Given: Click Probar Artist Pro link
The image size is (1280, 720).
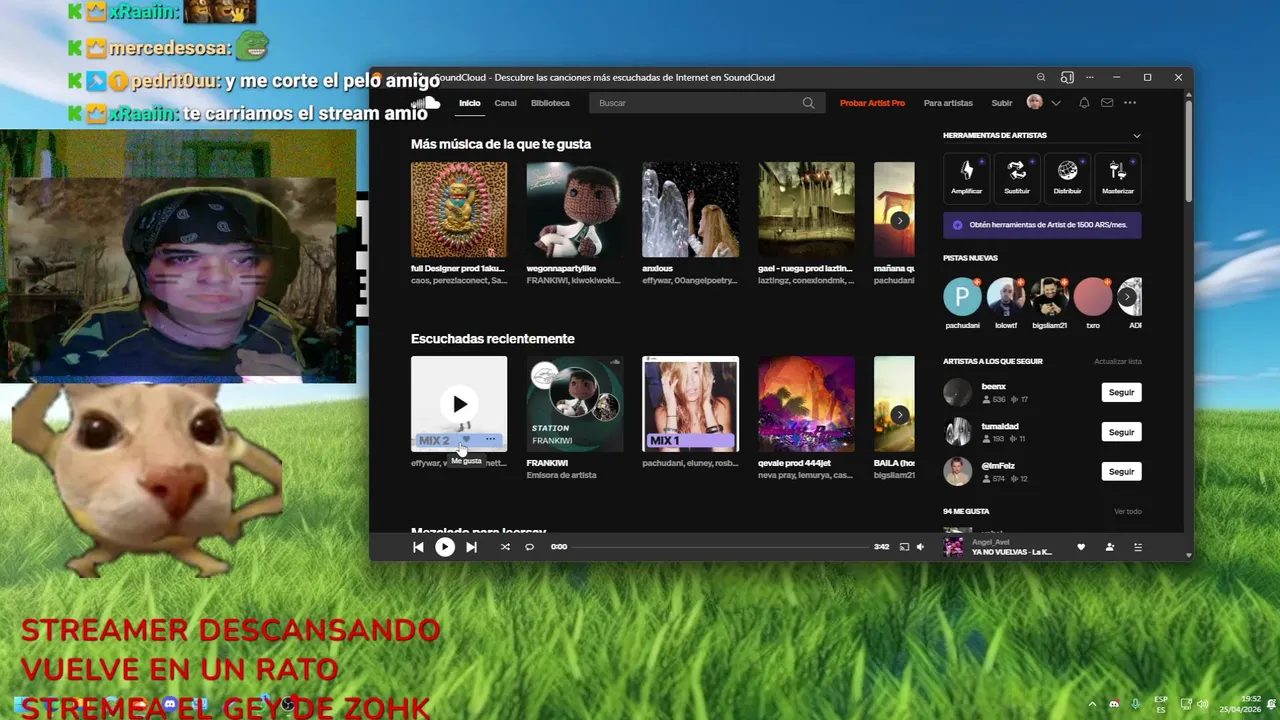Looking at the screenshot, I should point(872,103).
